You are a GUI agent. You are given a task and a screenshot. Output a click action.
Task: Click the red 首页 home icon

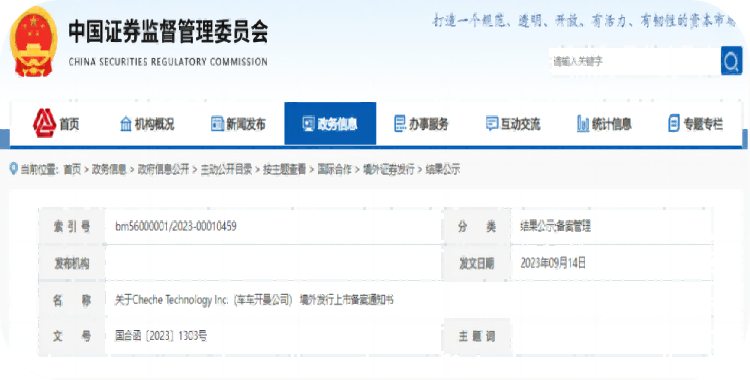[44, 123]
